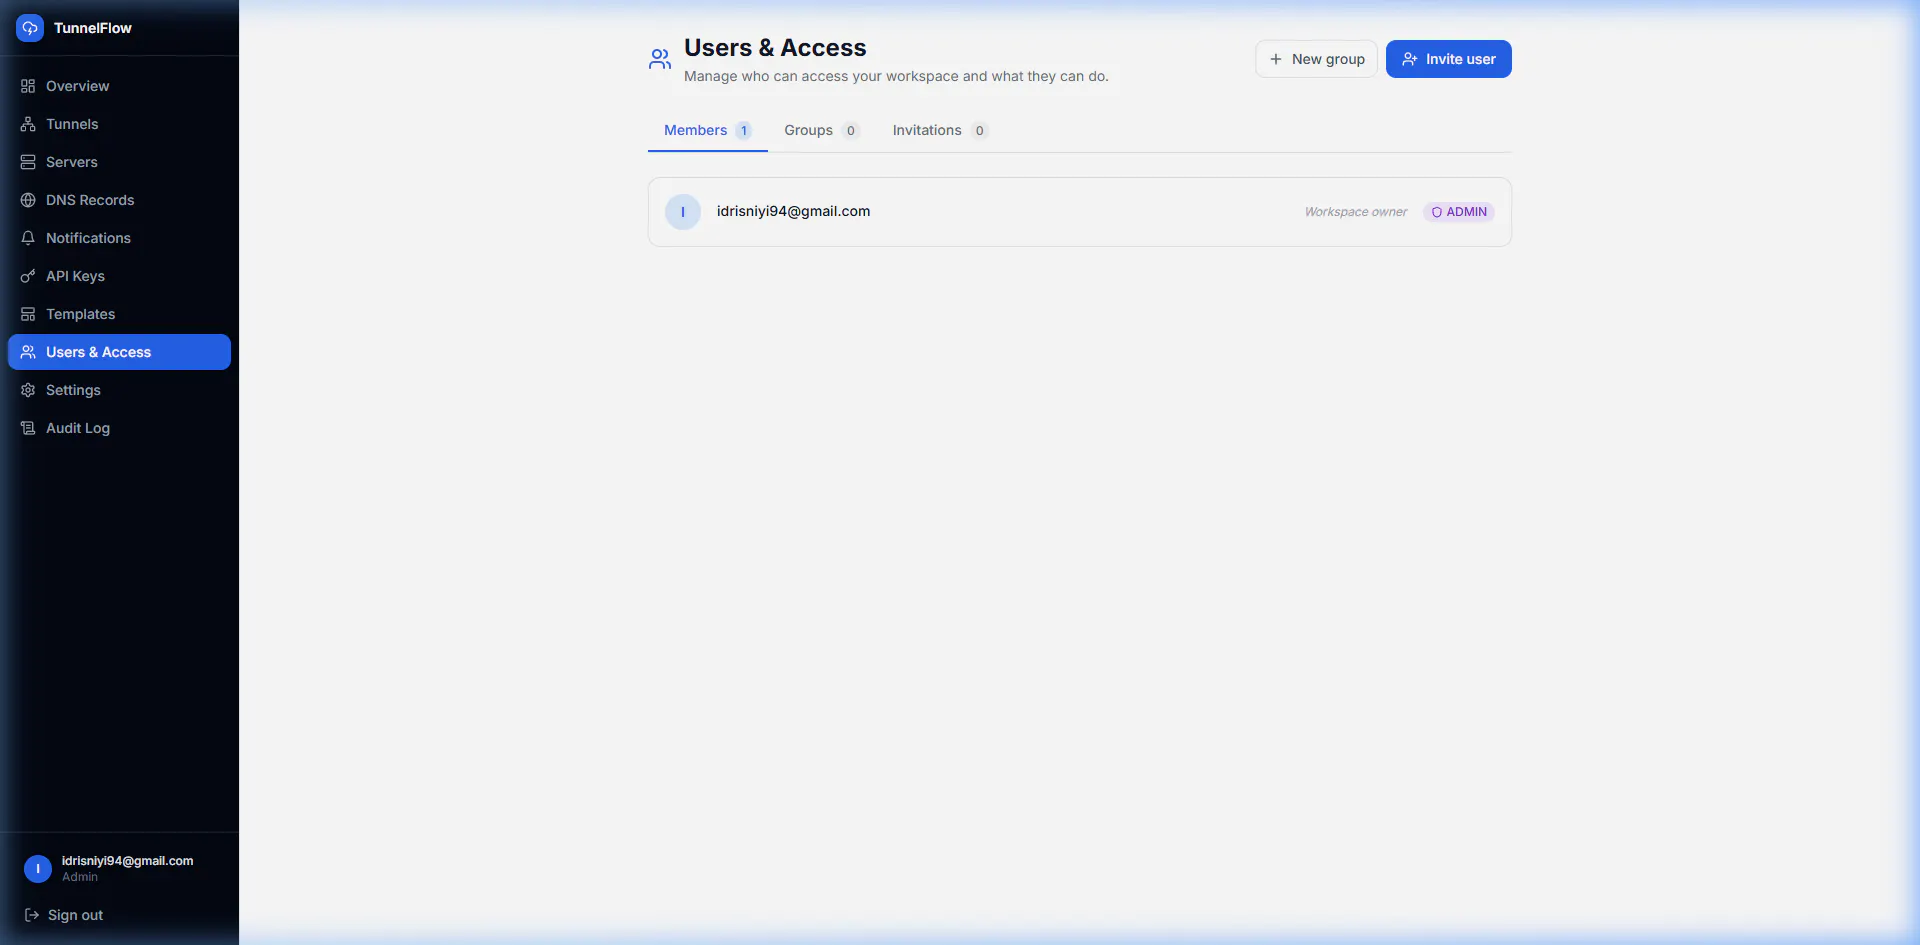Open Settings from the sidebar
The height and width of the screenshot is (945, 1920).
point(119,390)
